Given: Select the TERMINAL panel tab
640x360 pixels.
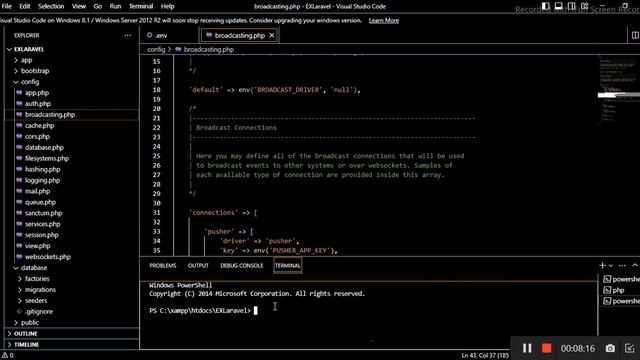Looking at the screenshot, I should click(287, 266).
